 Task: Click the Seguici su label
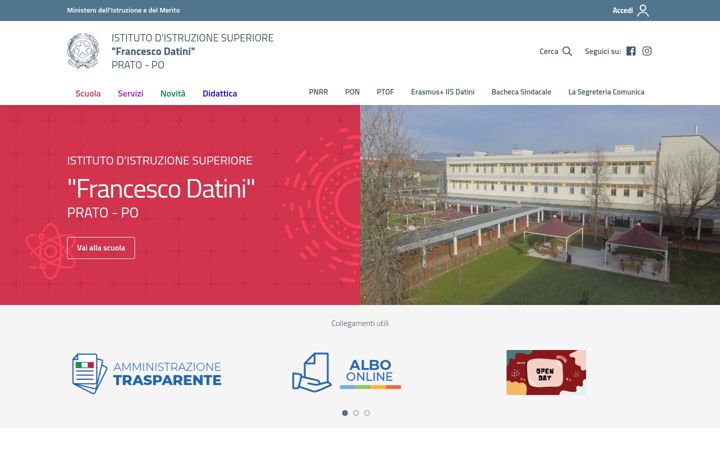tap(602, 51)
